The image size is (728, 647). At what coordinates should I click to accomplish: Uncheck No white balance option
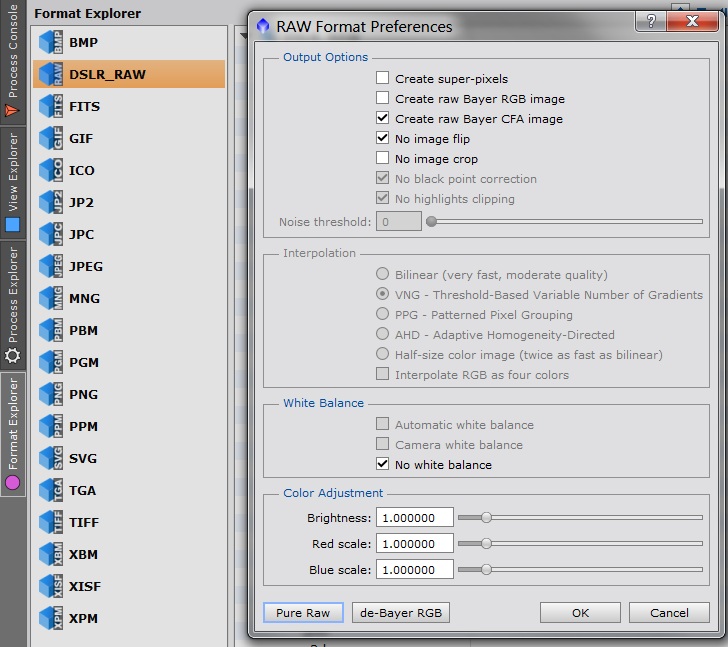(382, 464)
